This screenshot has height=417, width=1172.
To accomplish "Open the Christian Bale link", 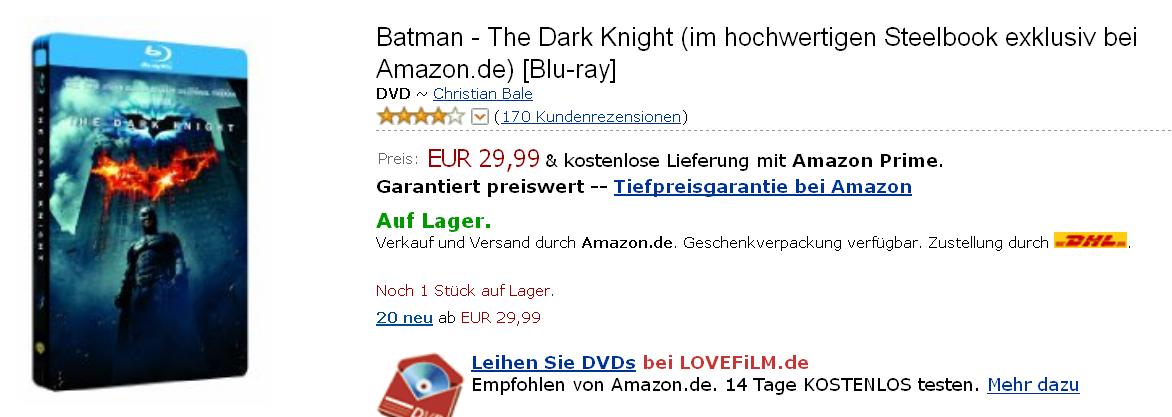I will [x=483, y=93].
